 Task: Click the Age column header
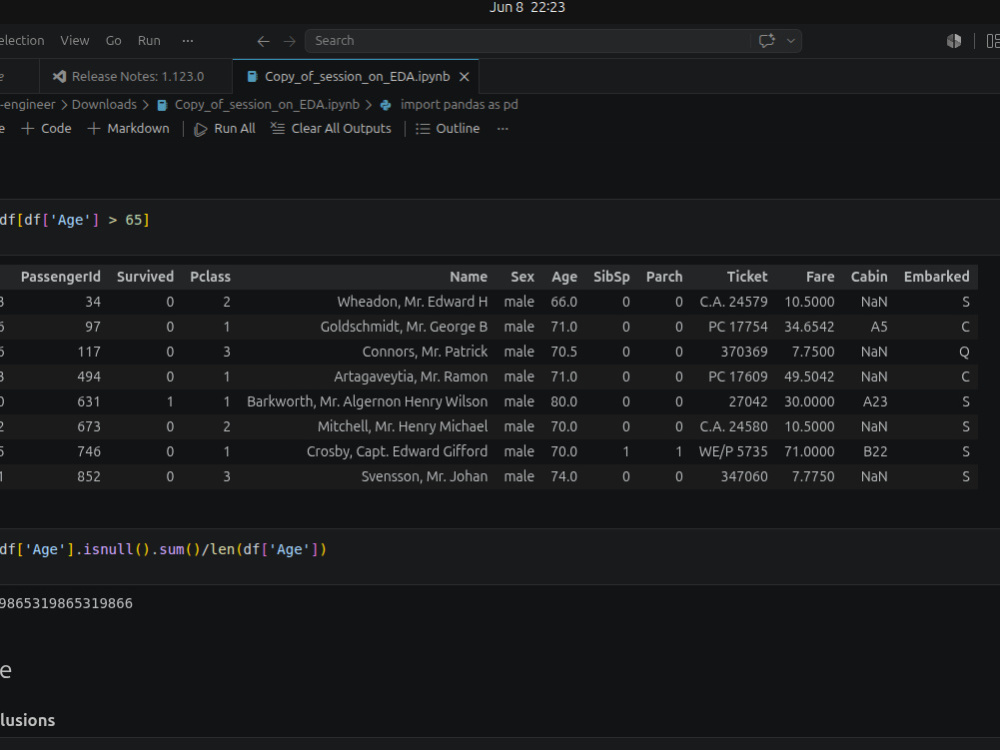point(564,277)
